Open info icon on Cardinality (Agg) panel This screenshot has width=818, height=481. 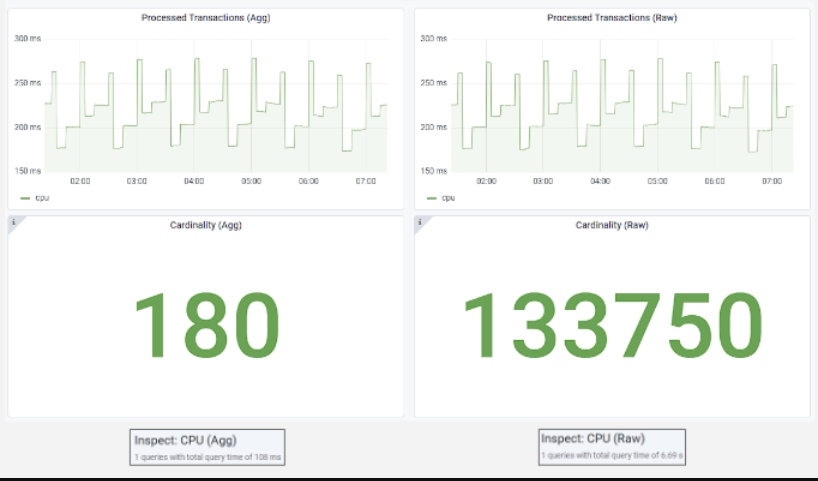click(14, 222)
